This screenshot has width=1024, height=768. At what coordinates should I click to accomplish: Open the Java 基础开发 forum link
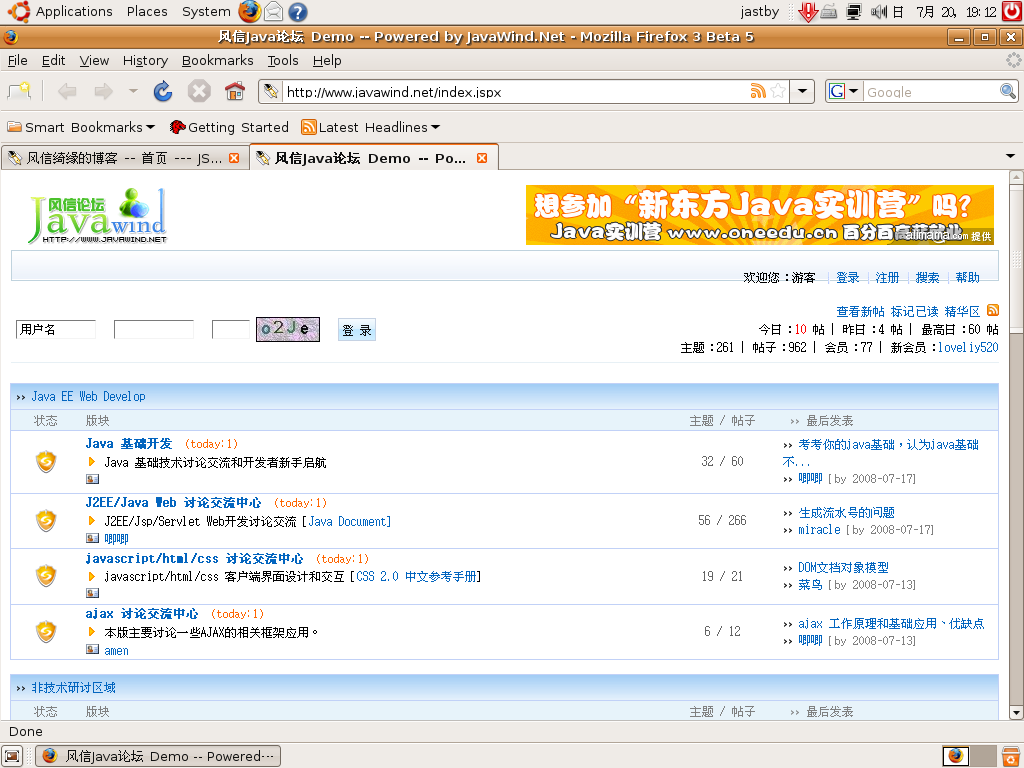[x=129, y=443]
